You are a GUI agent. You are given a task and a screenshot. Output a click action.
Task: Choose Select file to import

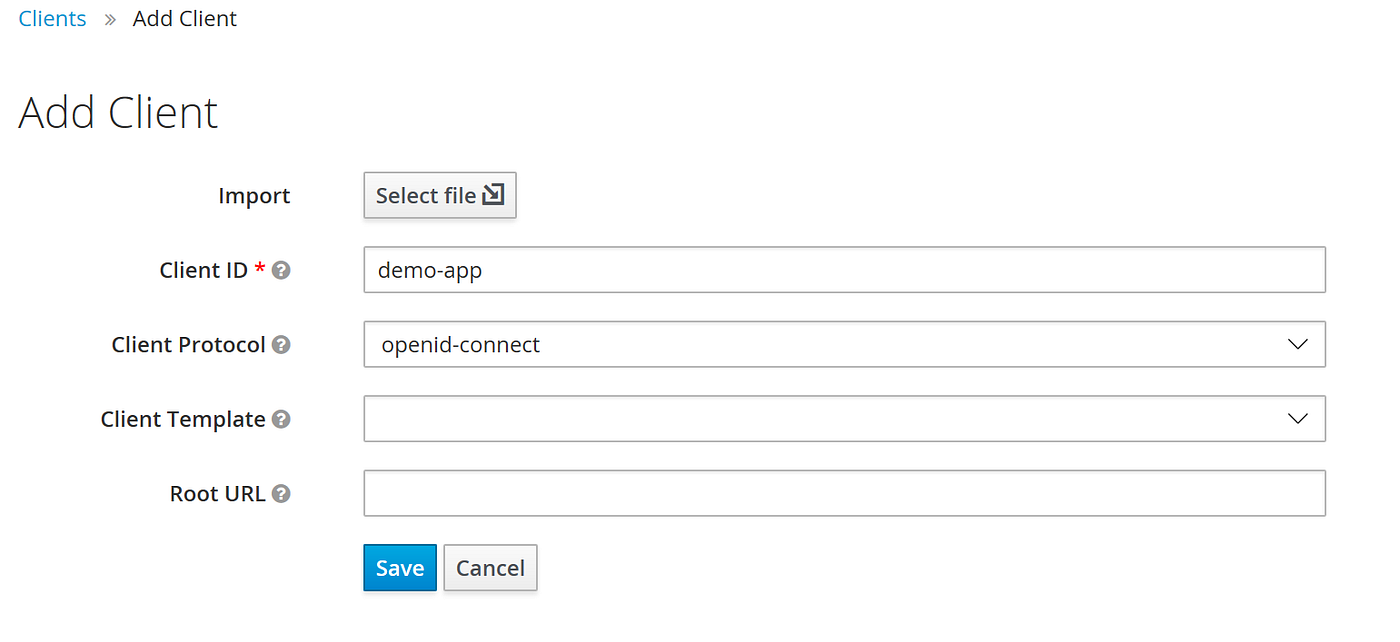[x=440, y=195]
